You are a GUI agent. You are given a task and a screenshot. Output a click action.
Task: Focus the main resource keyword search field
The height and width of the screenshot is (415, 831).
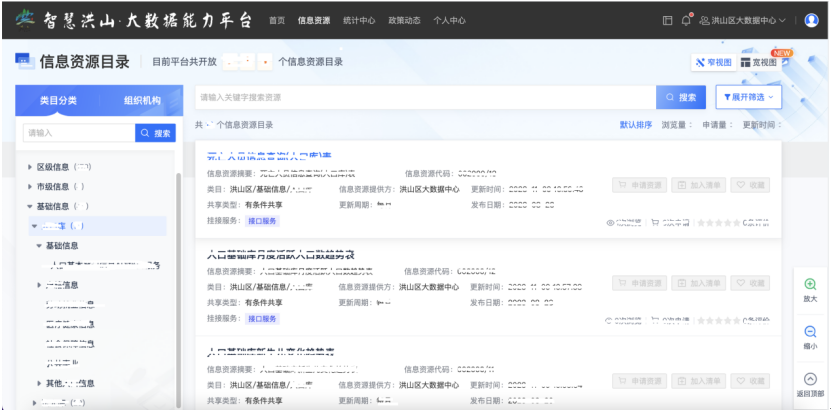point(426,98)
